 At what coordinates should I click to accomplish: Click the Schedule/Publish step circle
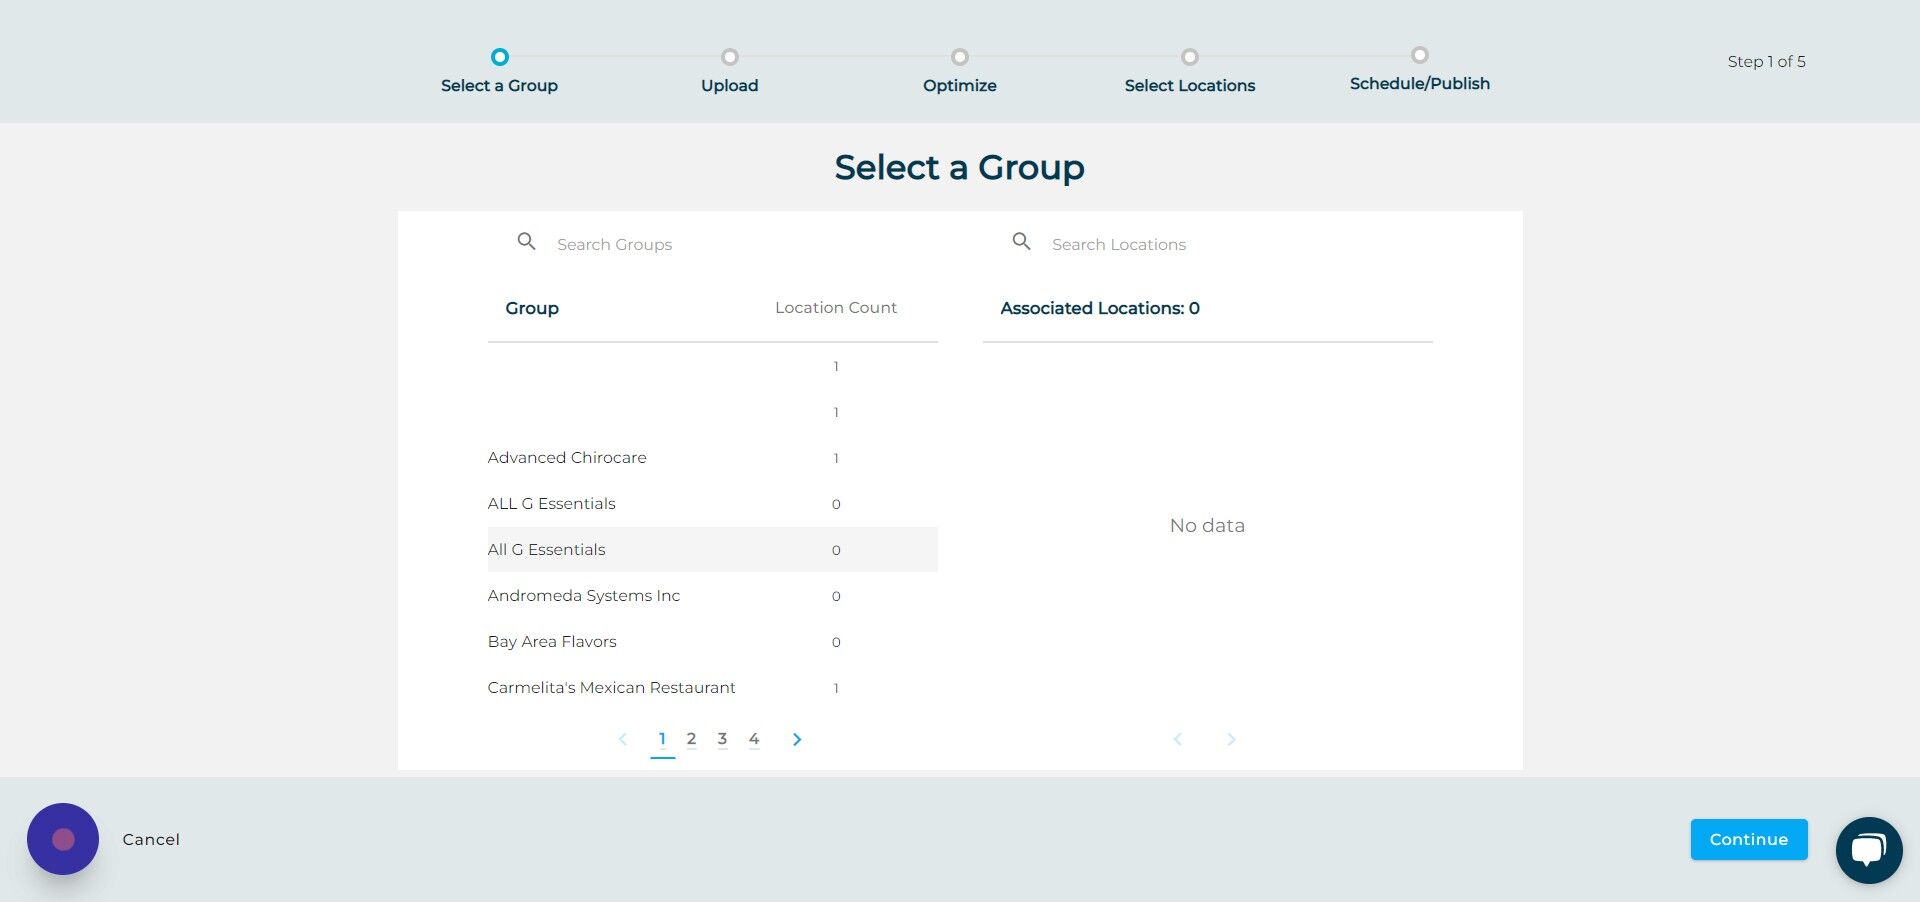click(1420, 55)
